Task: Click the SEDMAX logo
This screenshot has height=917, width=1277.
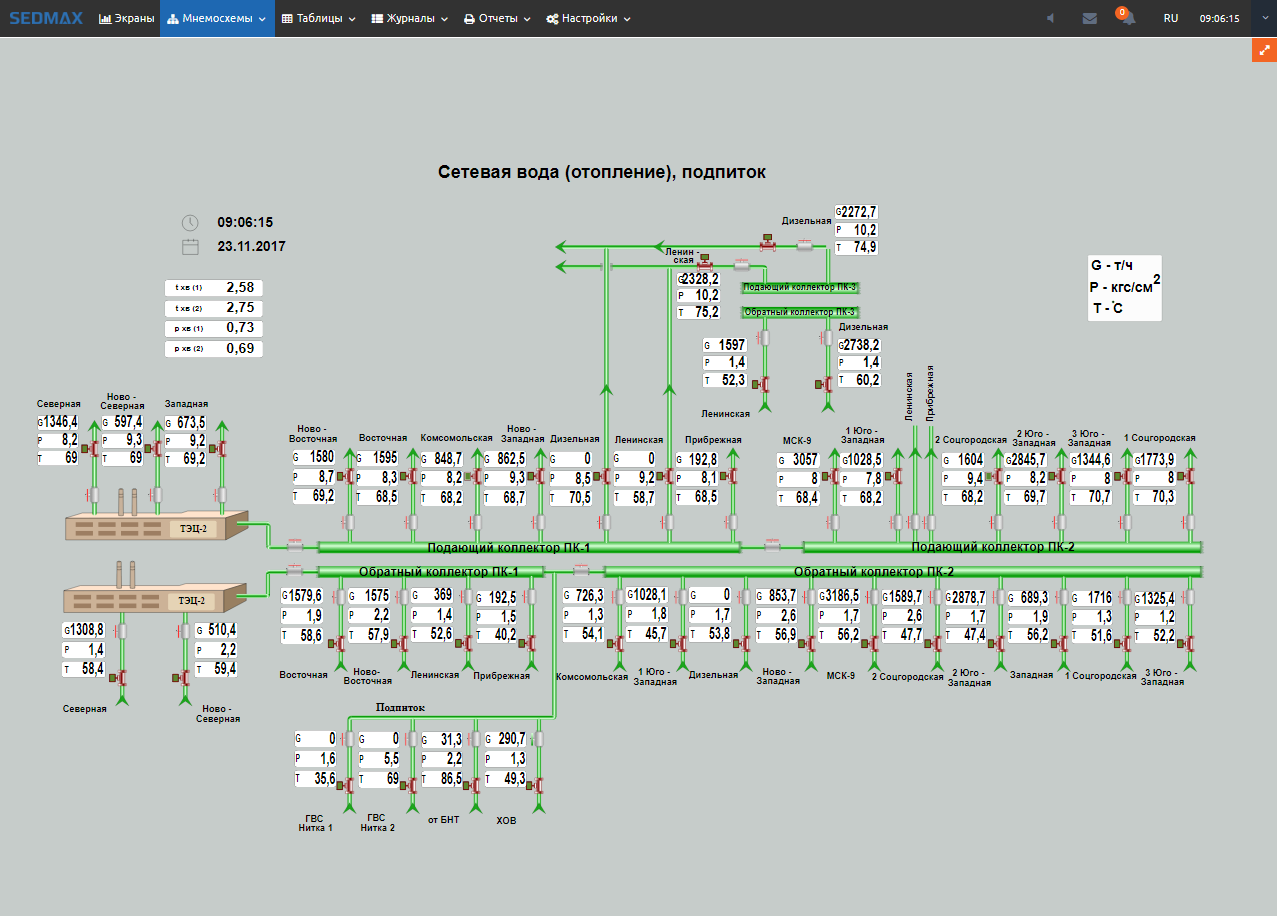Action: click(x=45, y=18)
